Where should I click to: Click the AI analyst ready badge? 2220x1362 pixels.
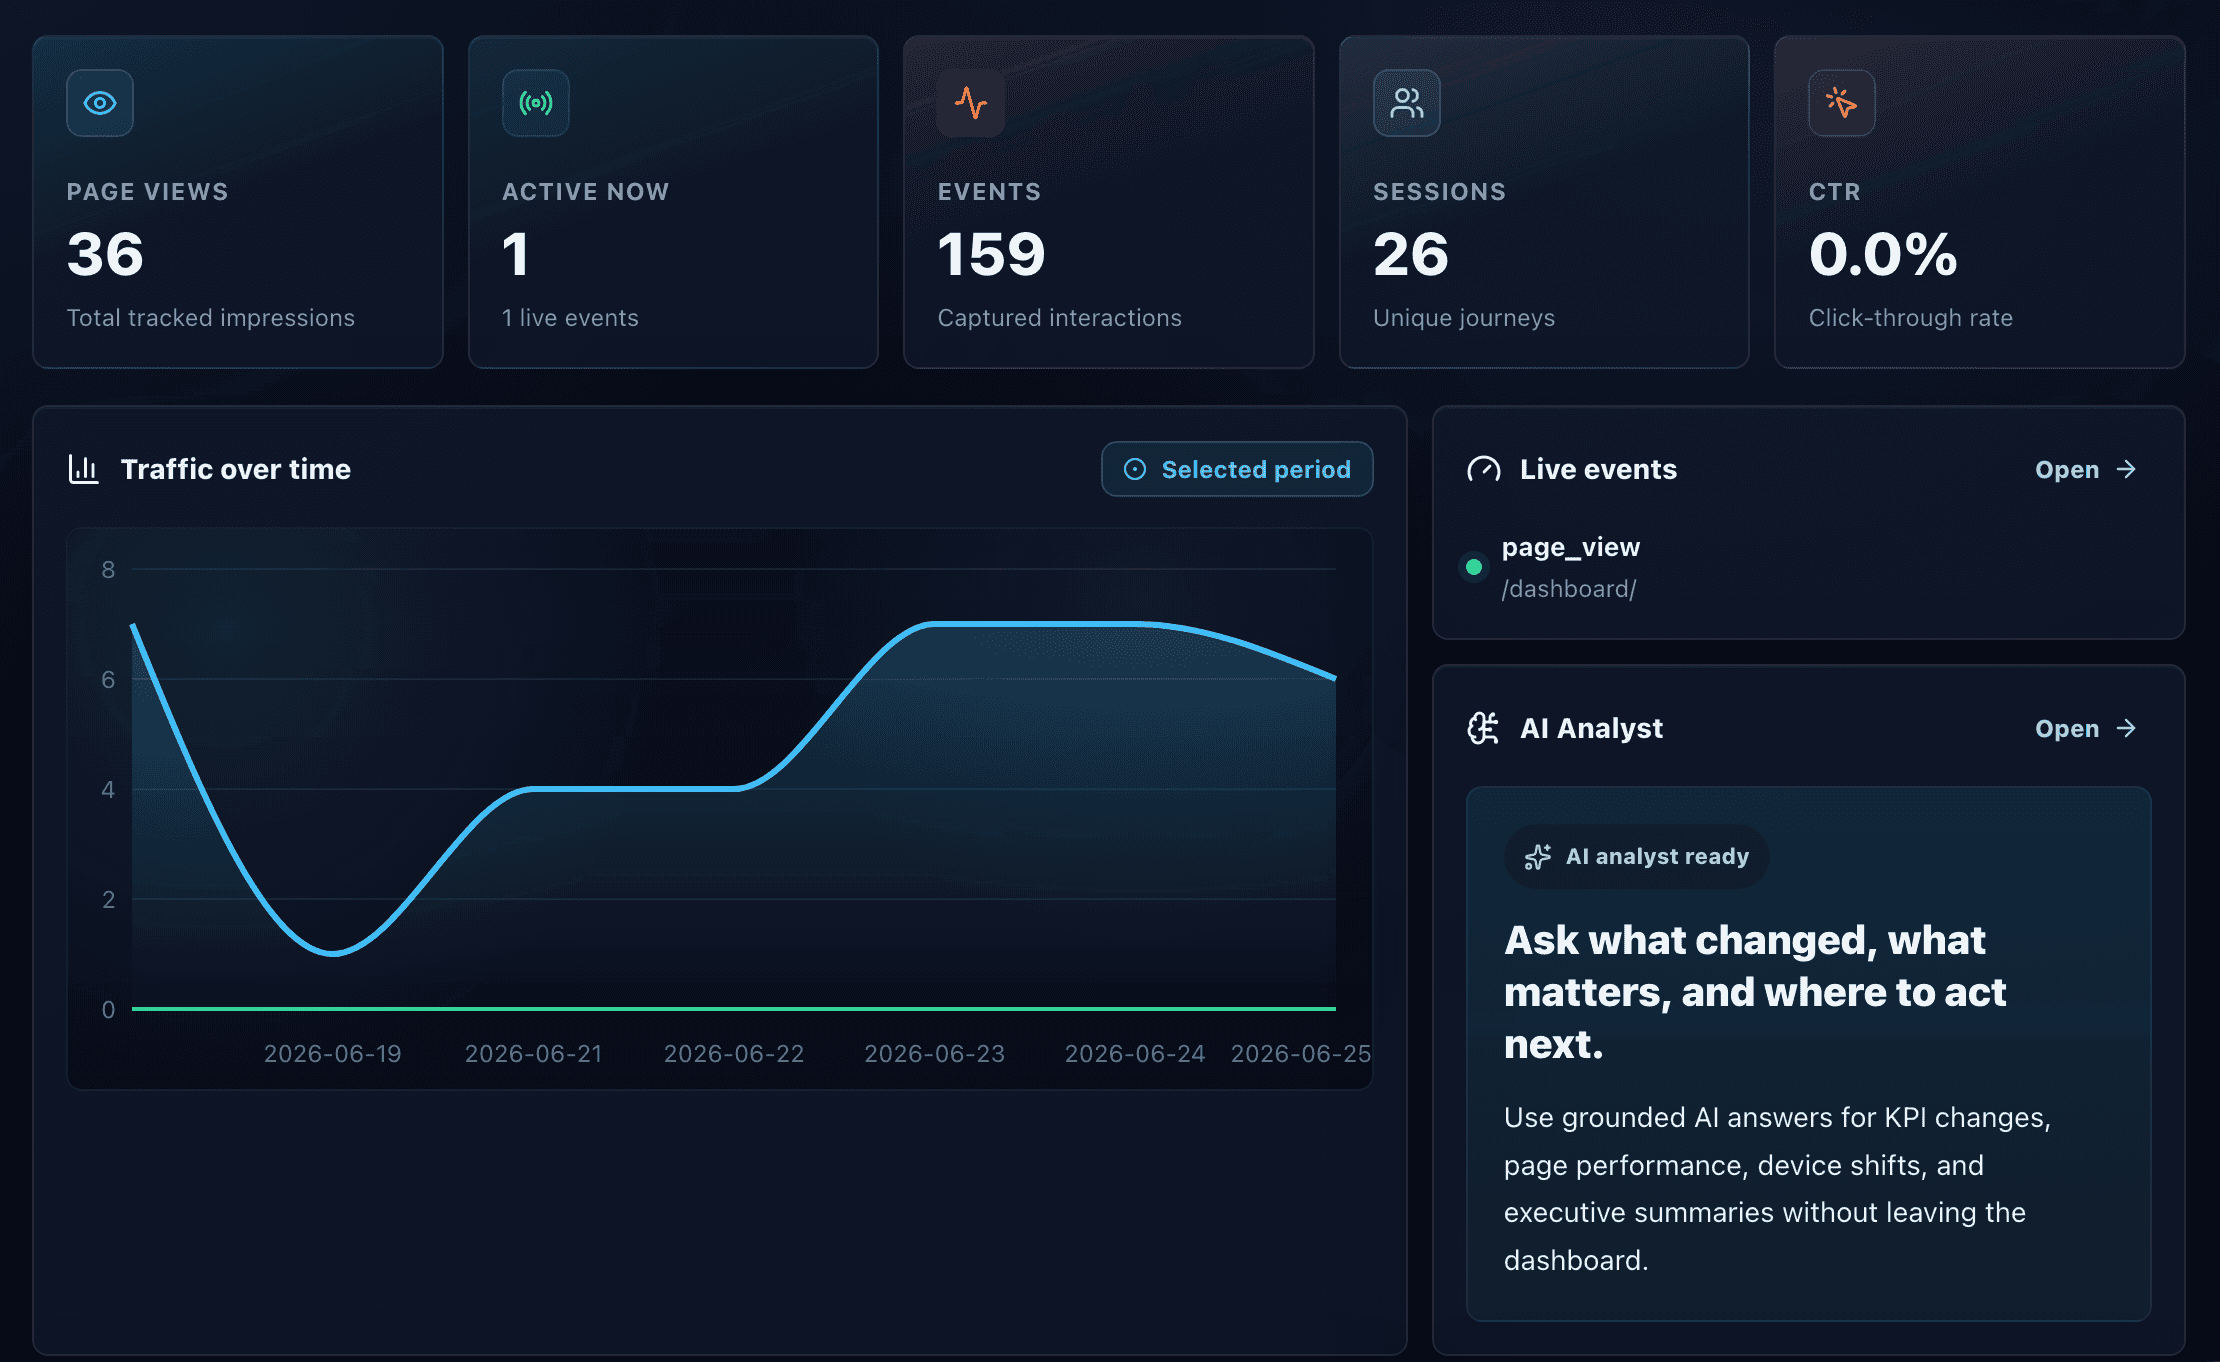click(x=1636, y=857)
